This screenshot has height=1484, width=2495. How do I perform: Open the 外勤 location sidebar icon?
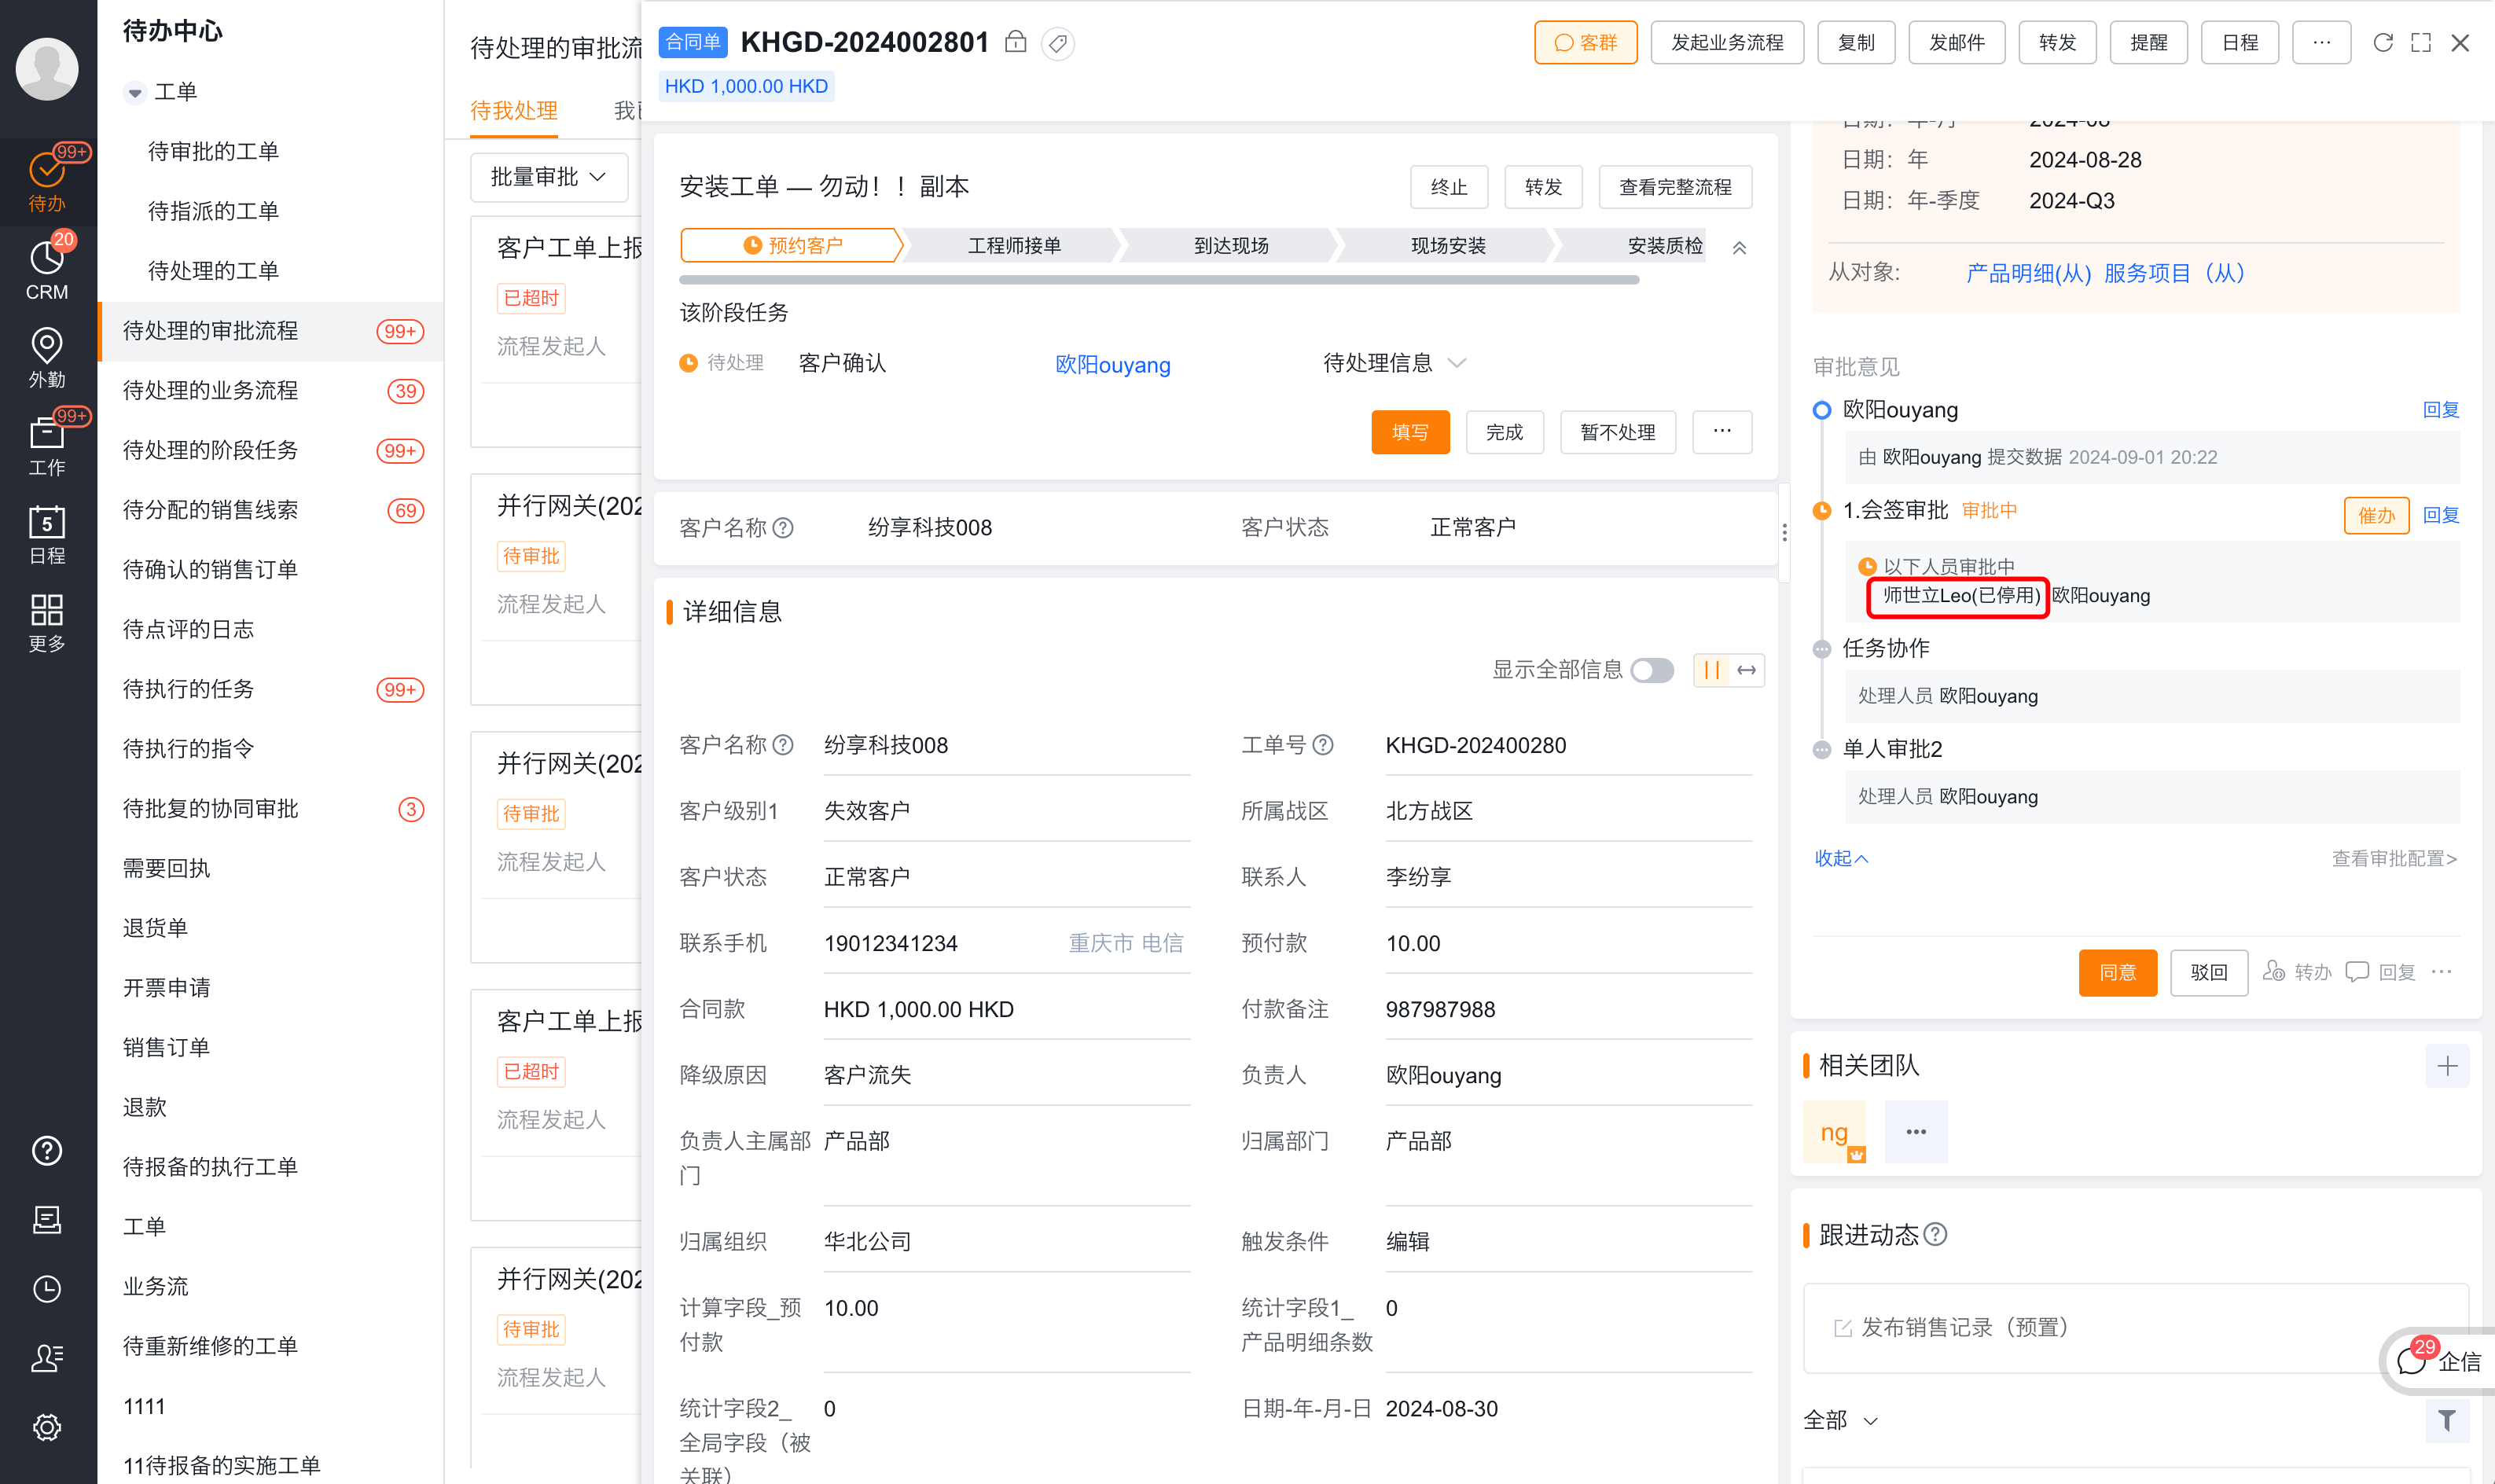(47, 357)
